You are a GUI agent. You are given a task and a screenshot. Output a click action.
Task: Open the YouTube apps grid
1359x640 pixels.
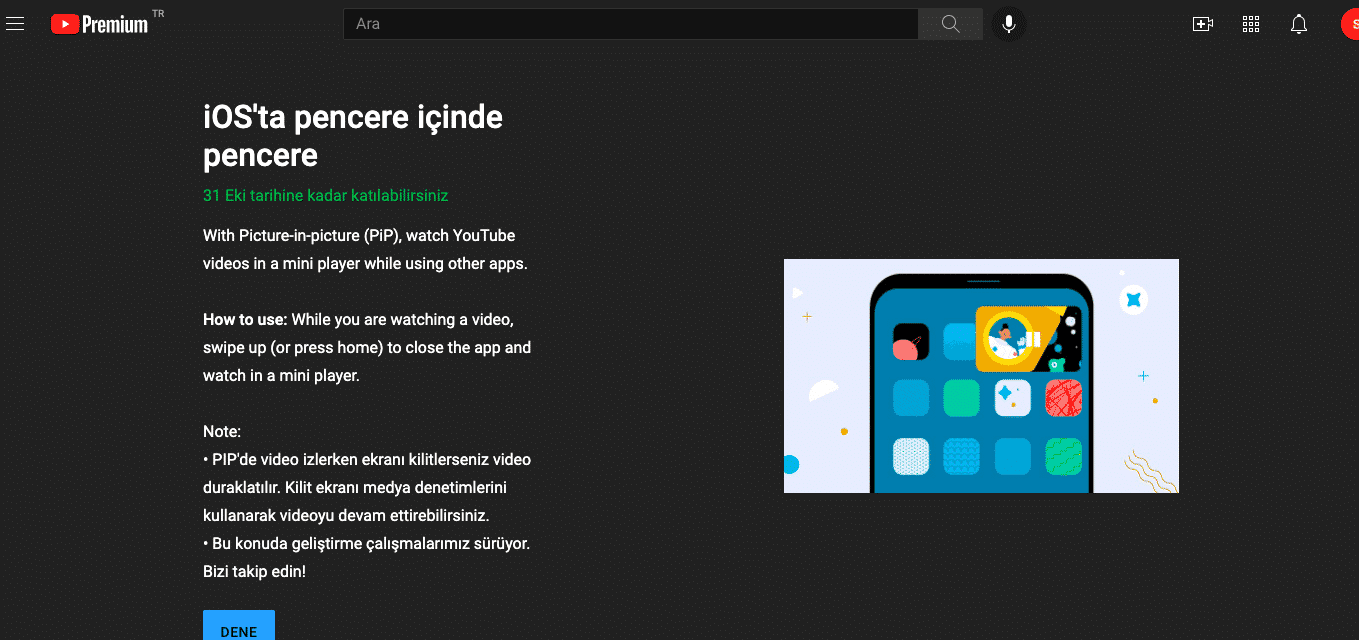tap(1251, 24)
